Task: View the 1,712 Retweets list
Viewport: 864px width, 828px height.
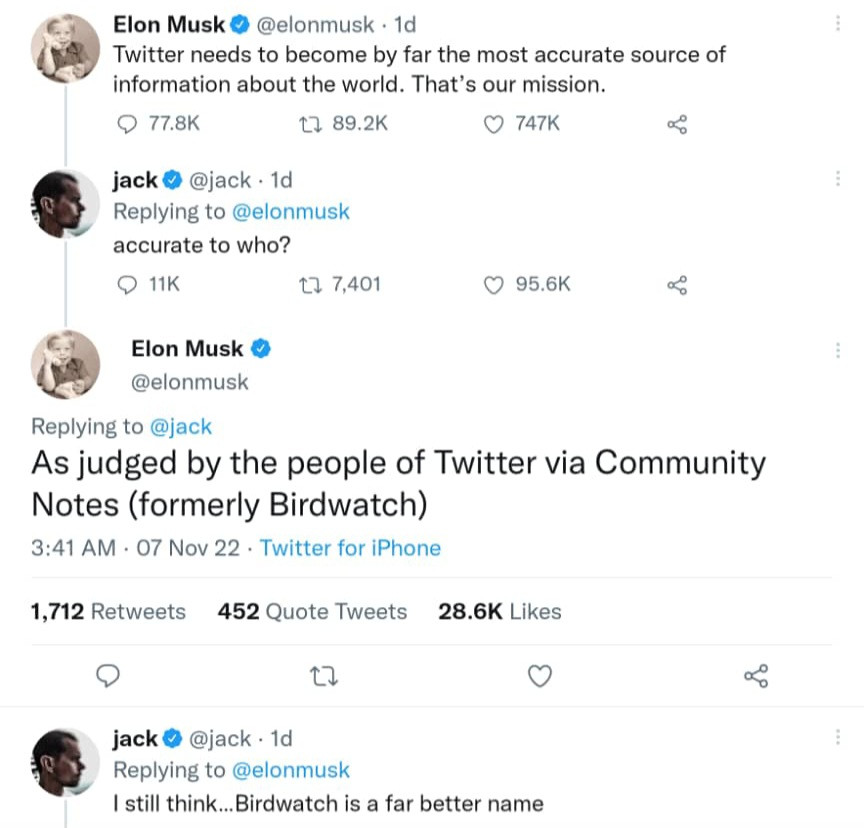Action: (108, 611)
